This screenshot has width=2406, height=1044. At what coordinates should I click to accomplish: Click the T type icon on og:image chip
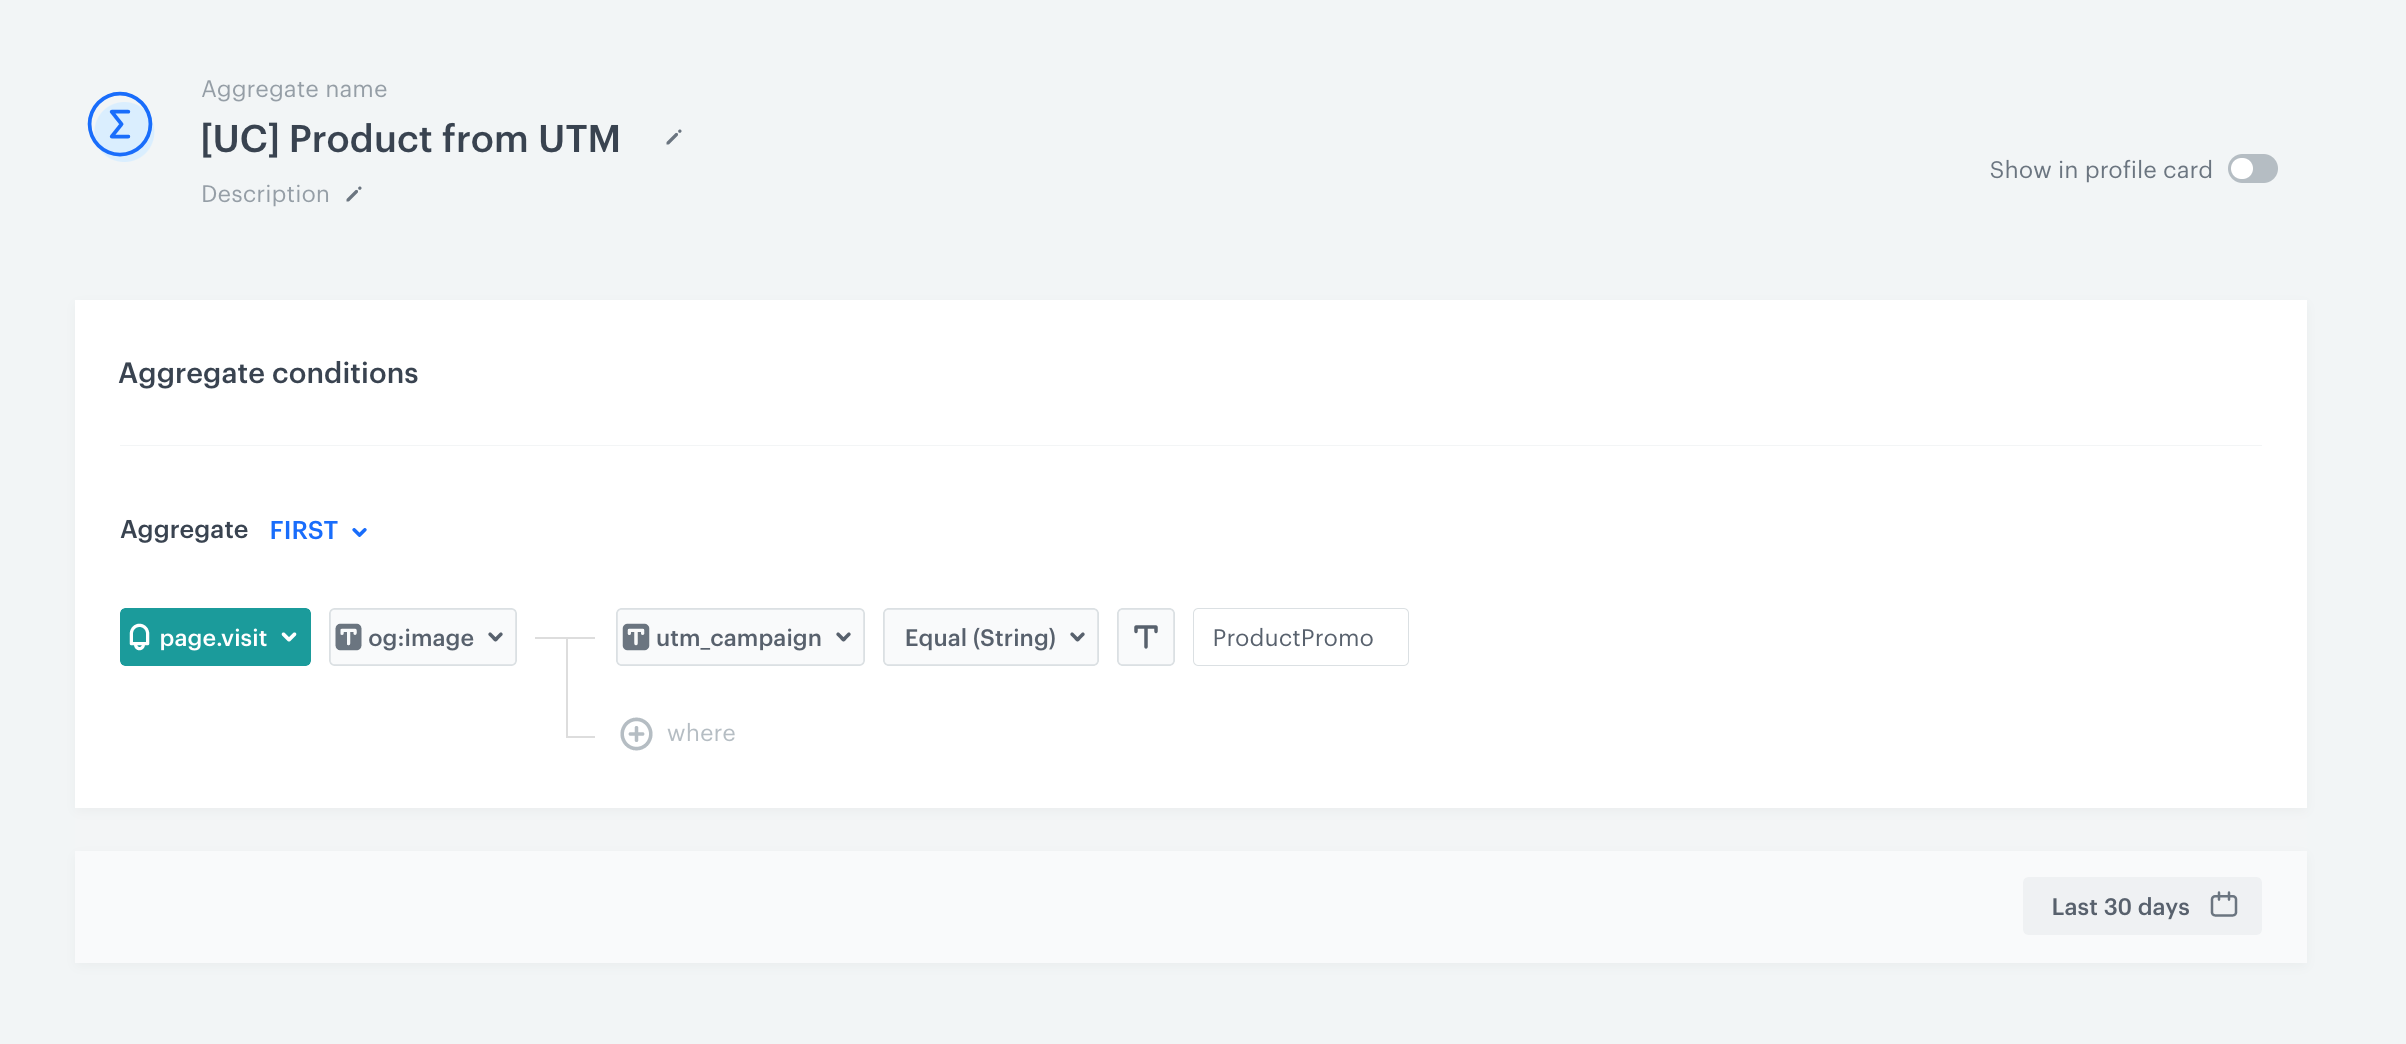(350, 637)
